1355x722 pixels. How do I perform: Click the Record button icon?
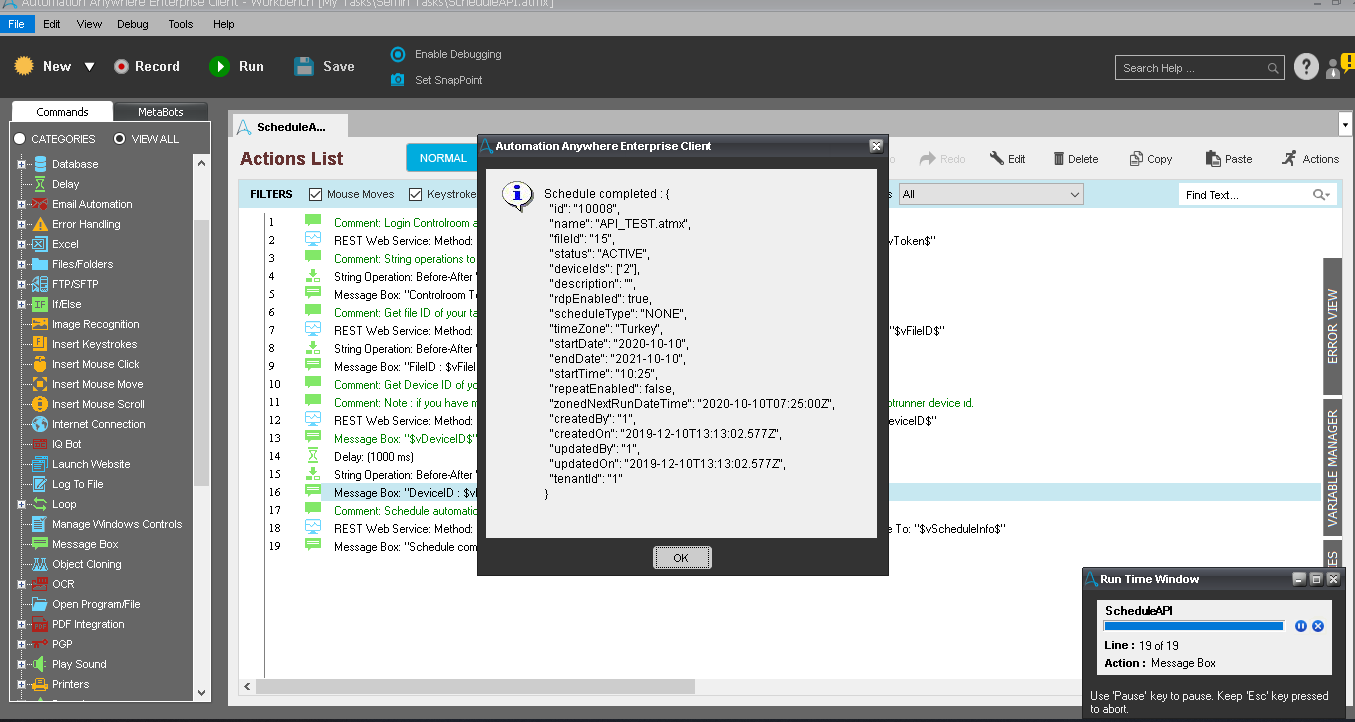coord(121,66)
